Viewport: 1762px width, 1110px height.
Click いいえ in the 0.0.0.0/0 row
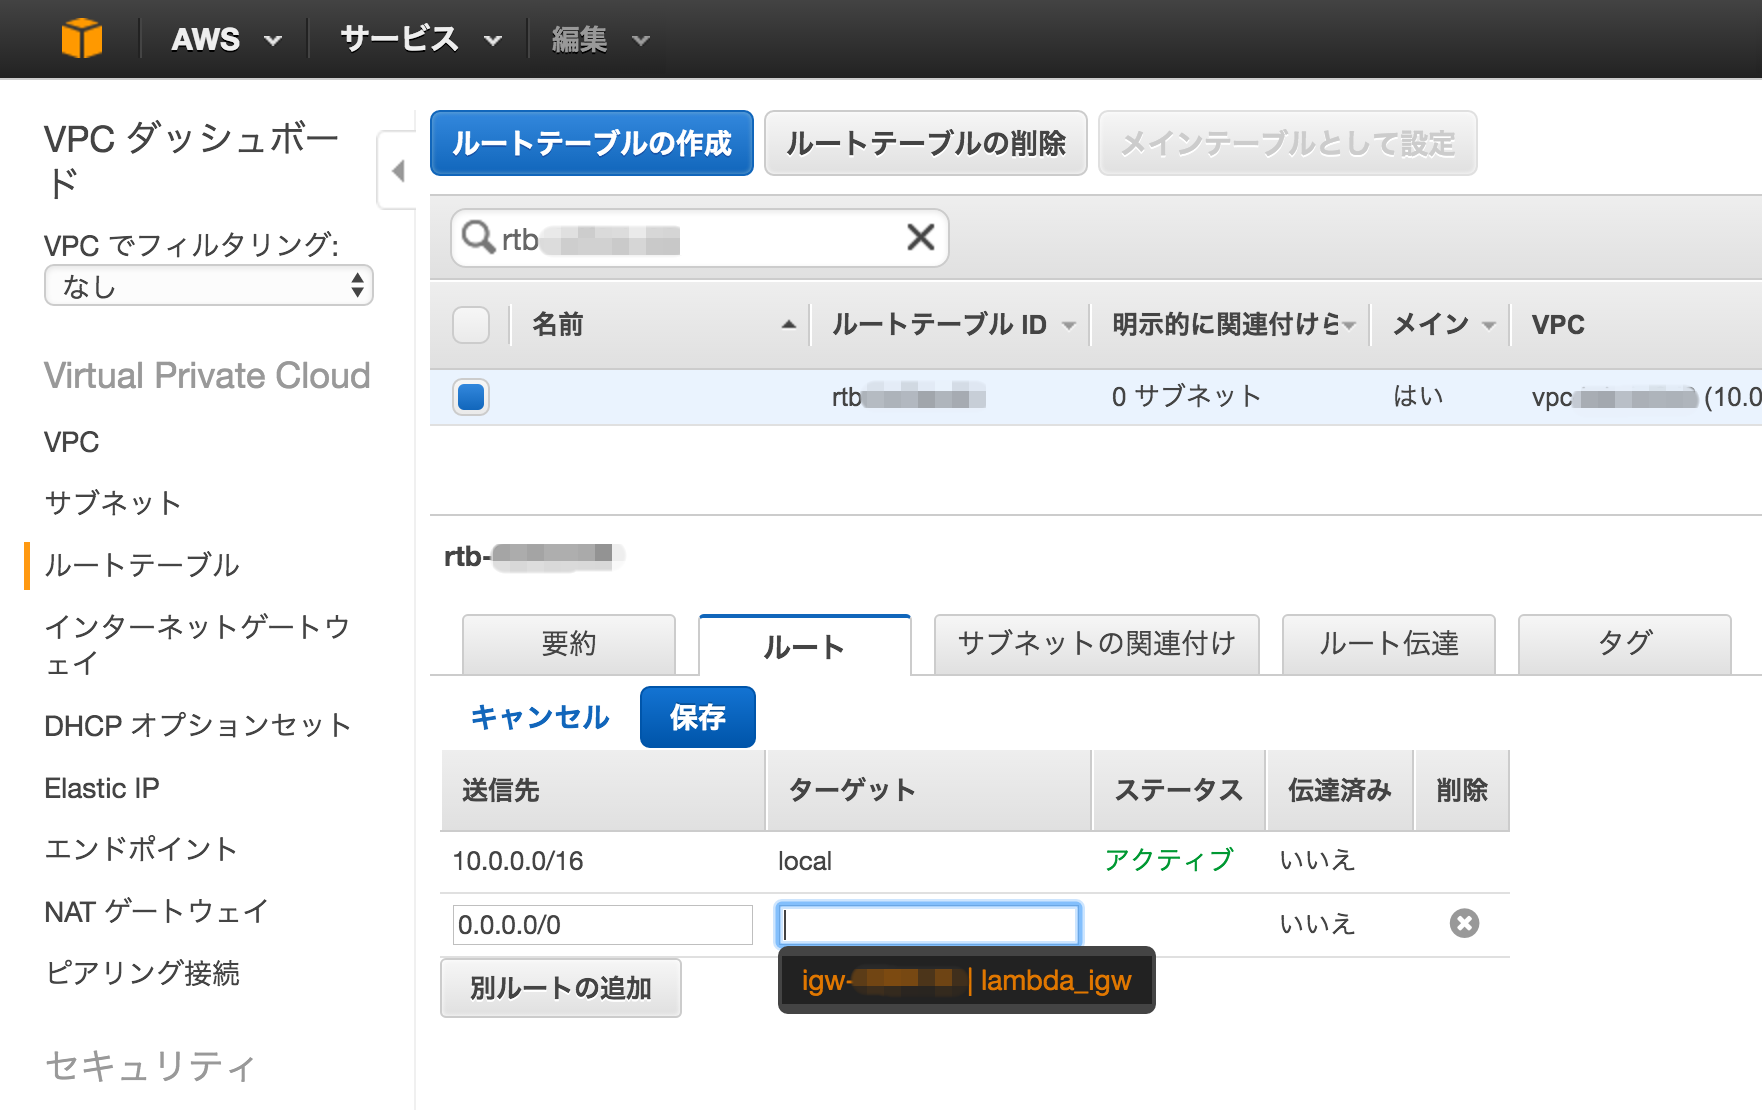click(1317, 924)
